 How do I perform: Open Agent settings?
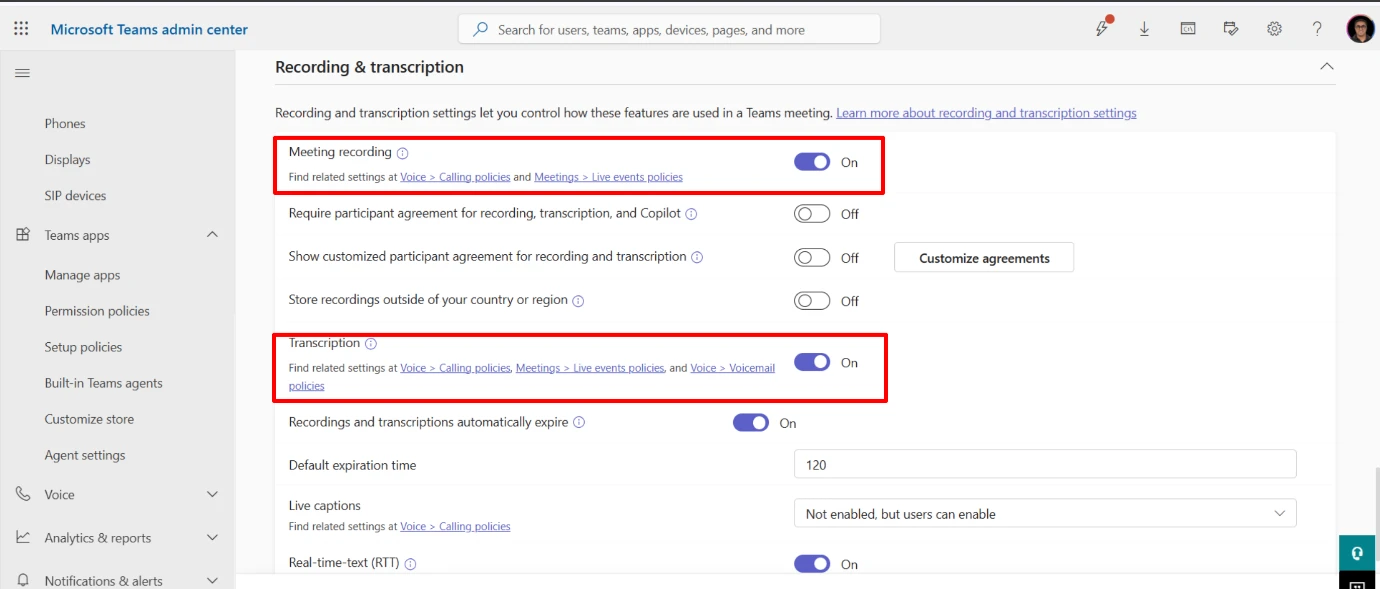[85, 455]
